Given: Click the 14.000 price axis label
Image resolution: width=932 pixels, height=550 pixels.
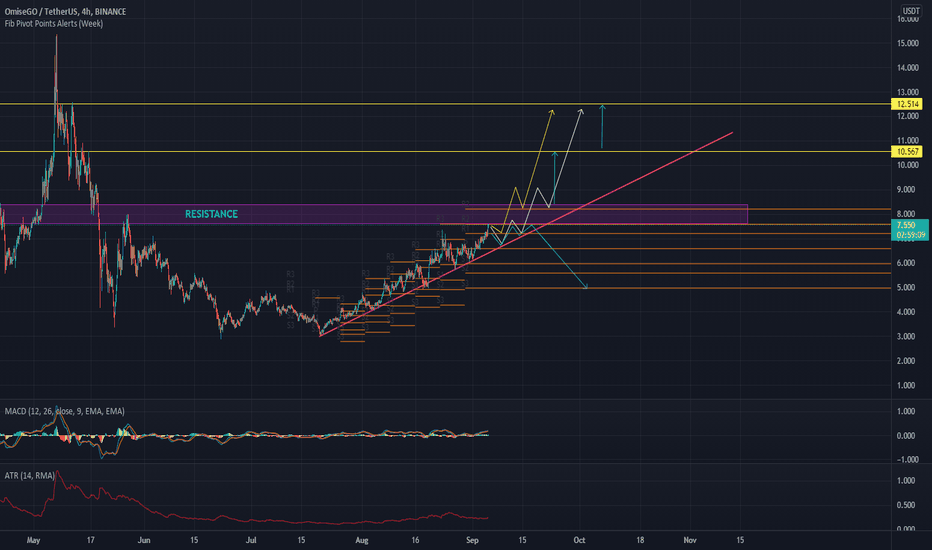Looking at the screenshot, I should tap(908, 68).
